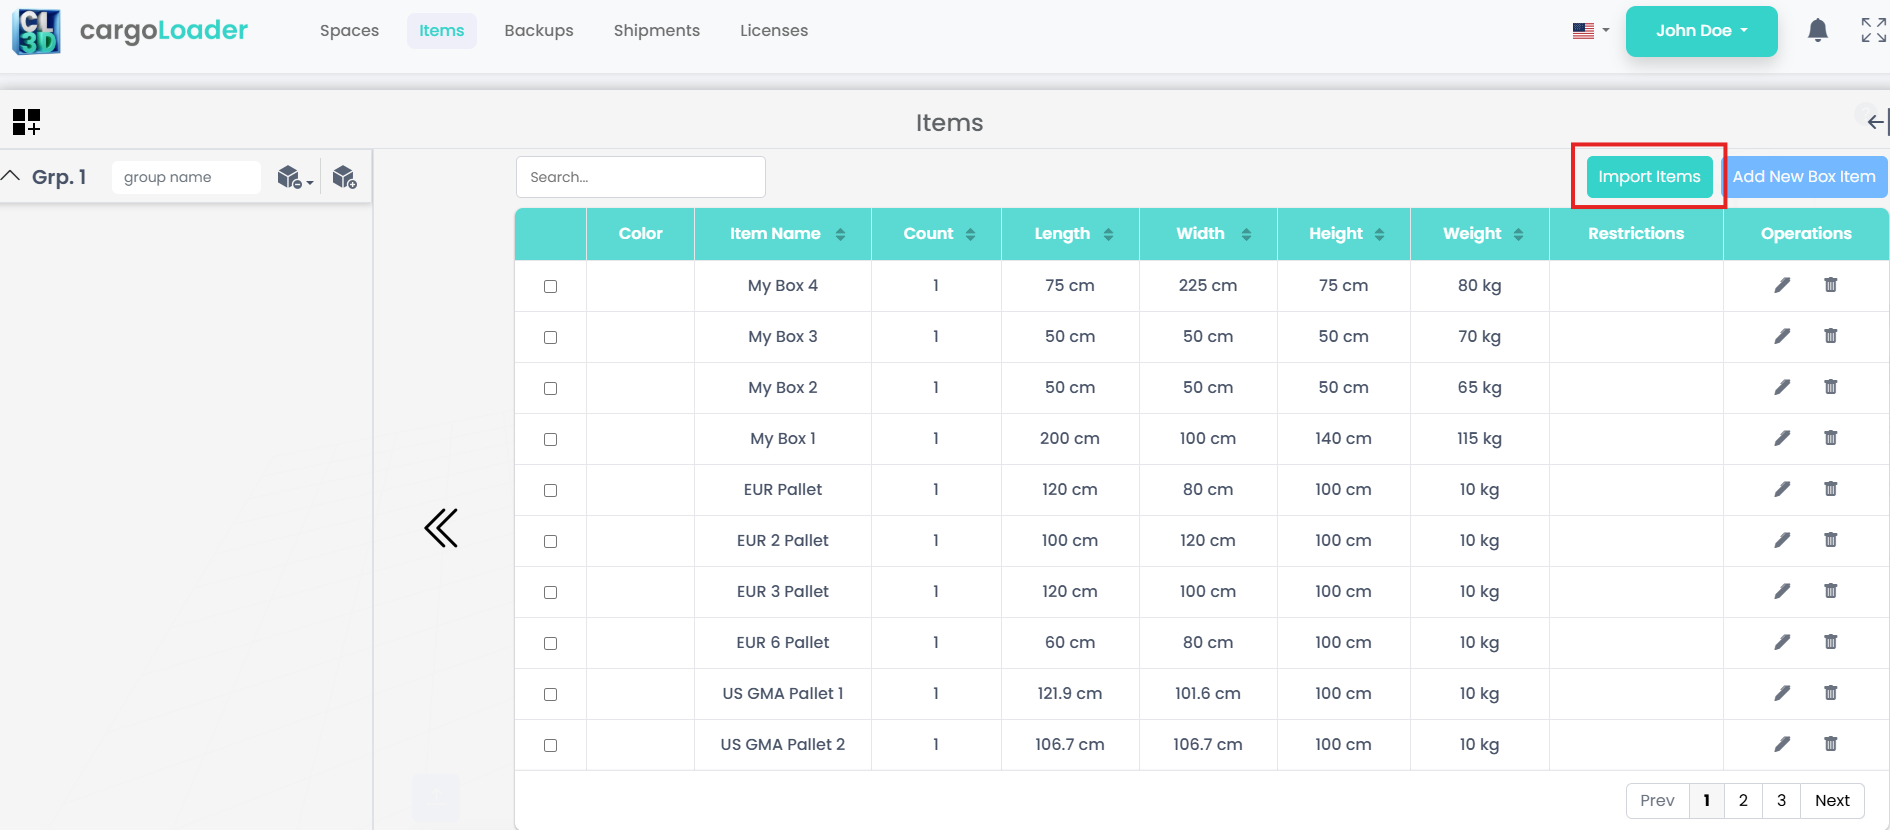This screenshot has height=830, width=1890.
Task: Toggle fullscreen mode icon
Action: tap(1873, 31)
